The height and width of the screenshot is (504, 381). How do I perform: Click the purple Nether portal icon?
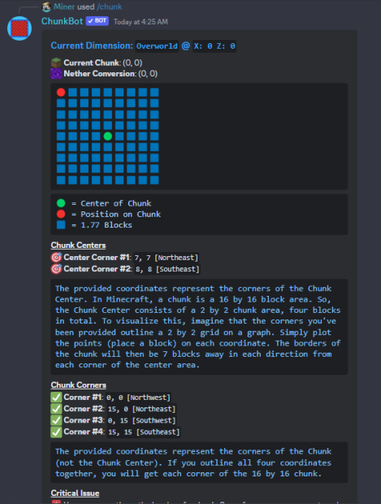tap(56, 74)
